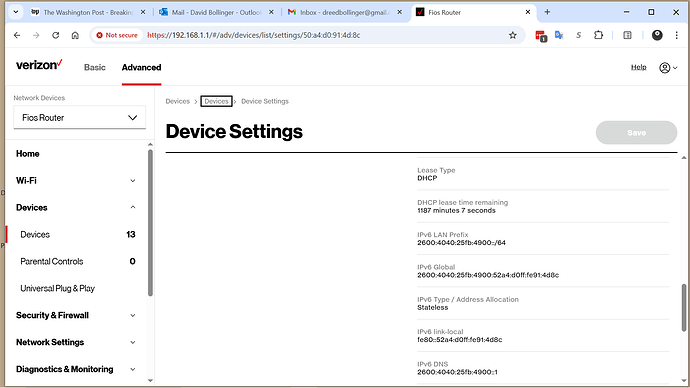690x388 pixels.
Task: Click the S extension icon
Action: click(x=578, y=35)
